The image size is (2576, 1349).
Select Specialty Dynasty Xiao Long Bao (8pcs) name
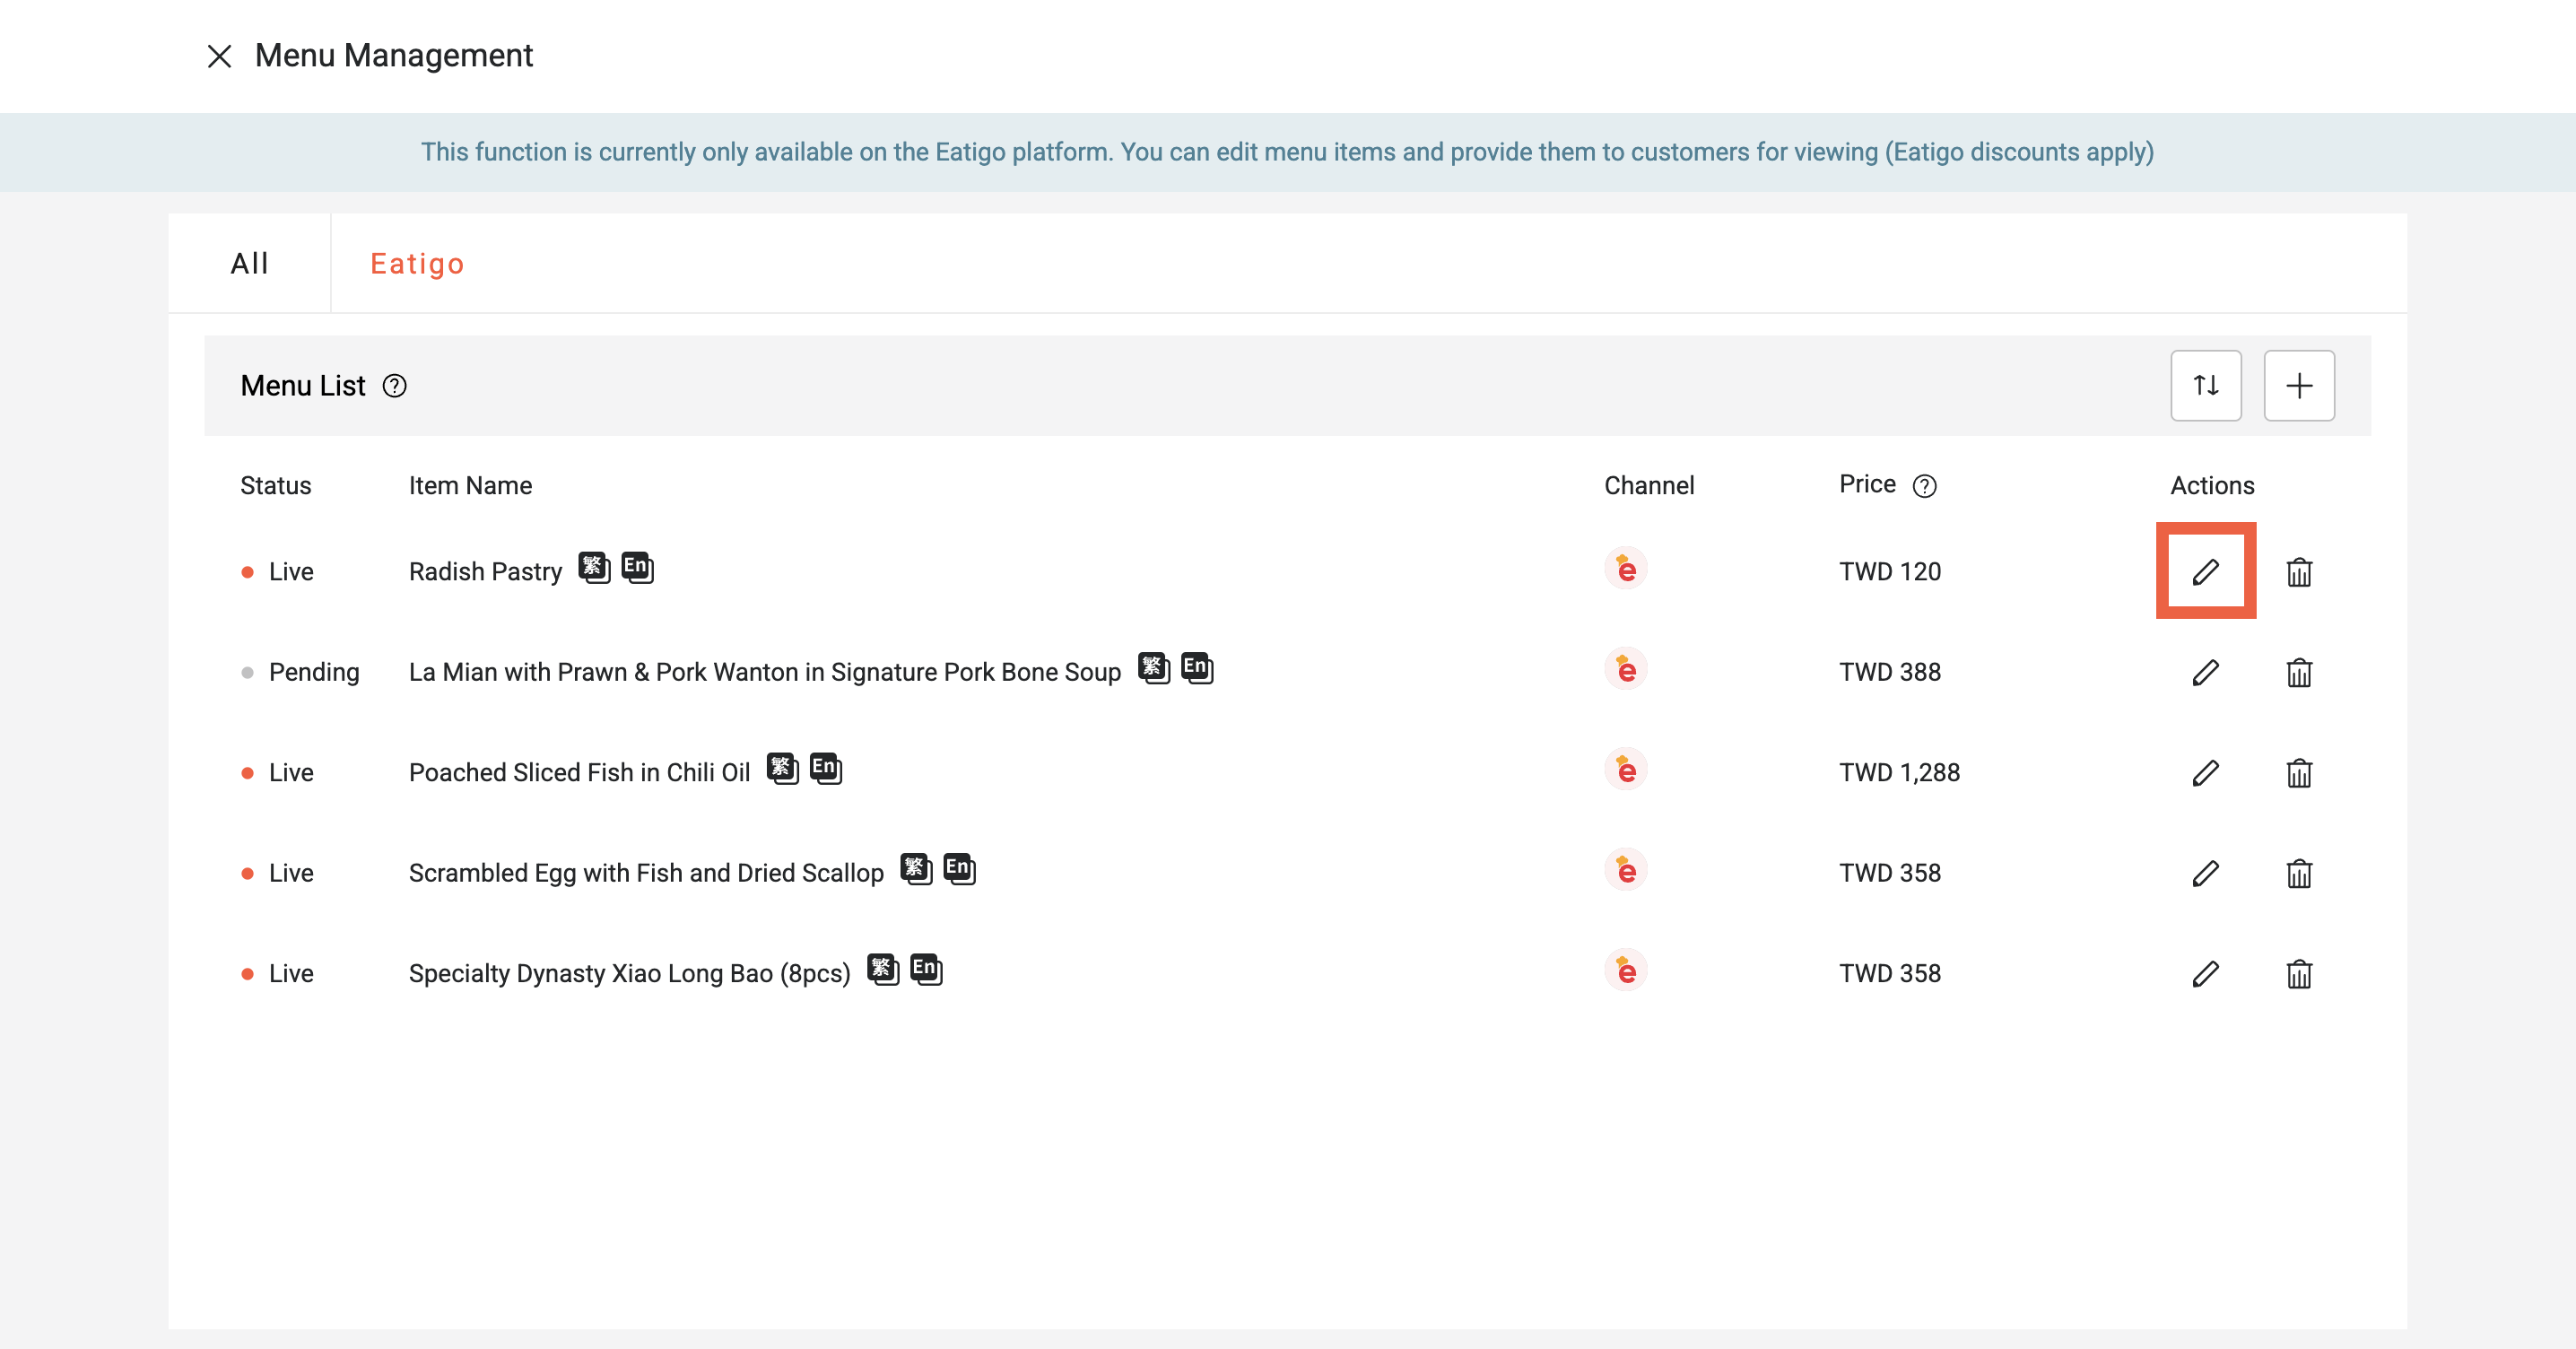pos(629,974)
